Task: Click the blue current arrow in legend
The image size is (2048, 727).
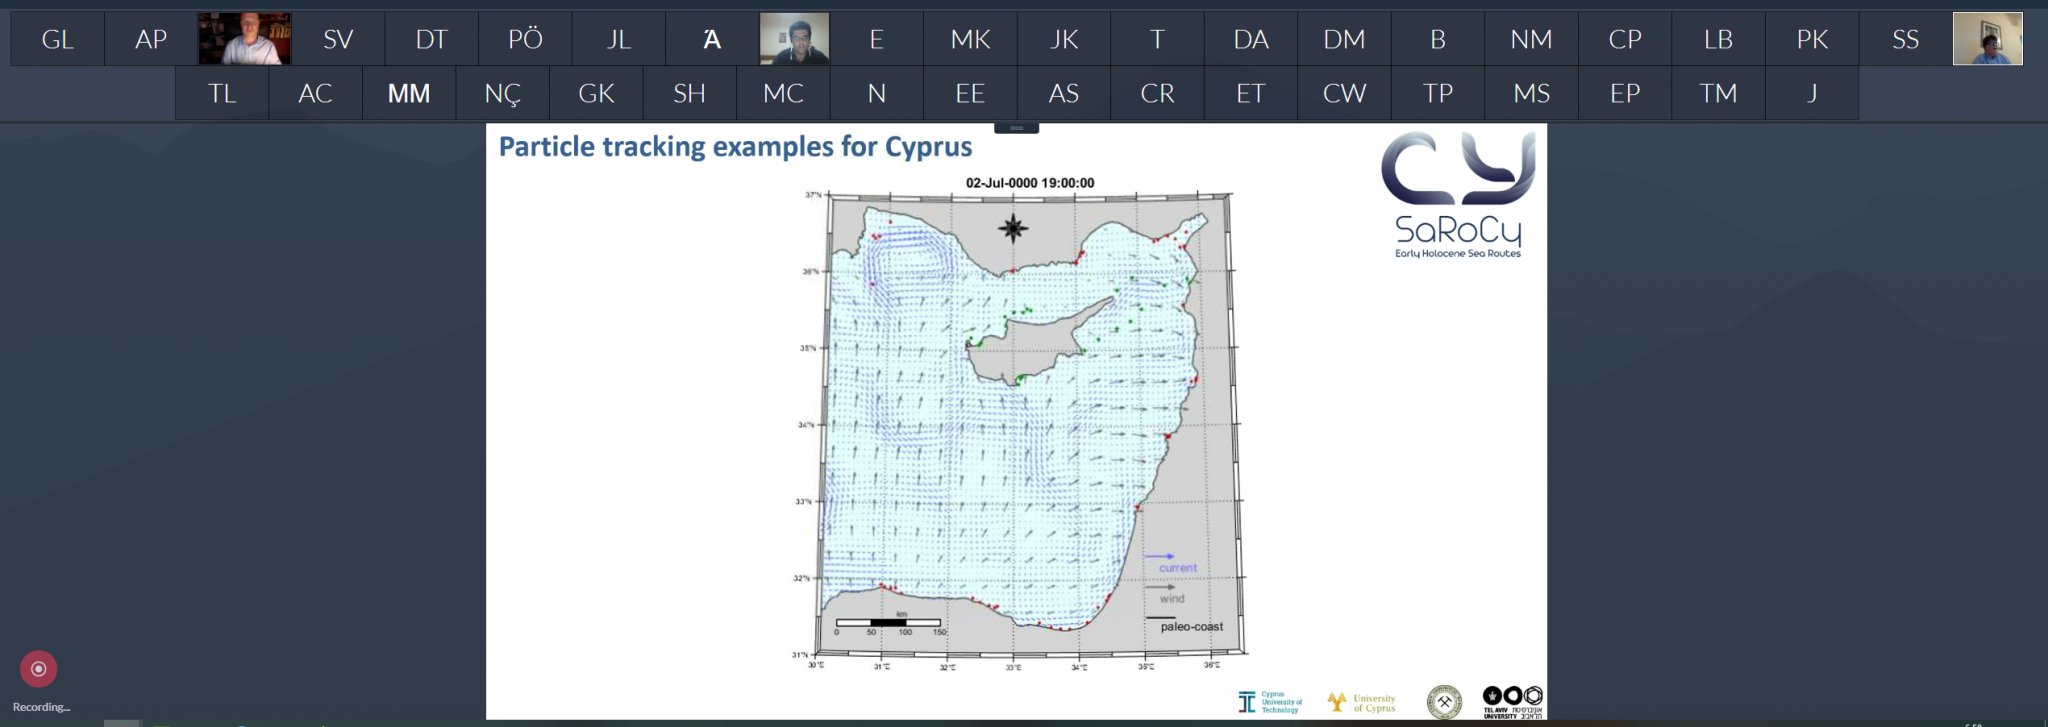Action: [1160, 556]
